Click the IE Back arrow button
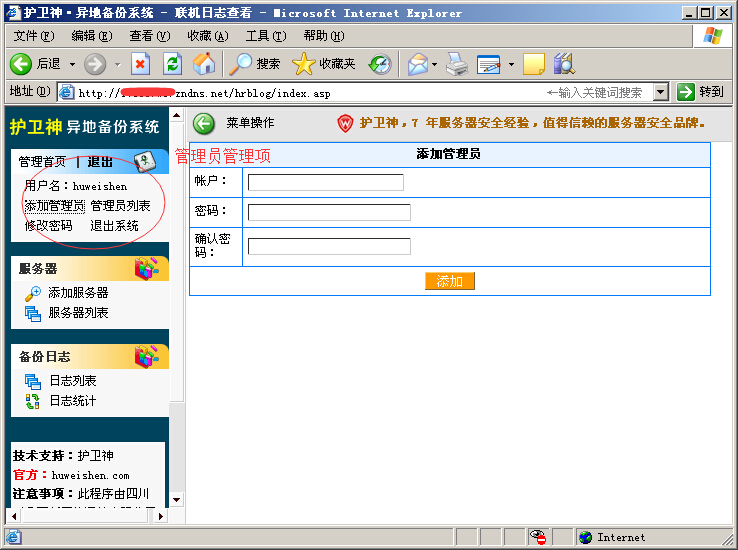Screen dimensions: 738x550 point(21,64)
